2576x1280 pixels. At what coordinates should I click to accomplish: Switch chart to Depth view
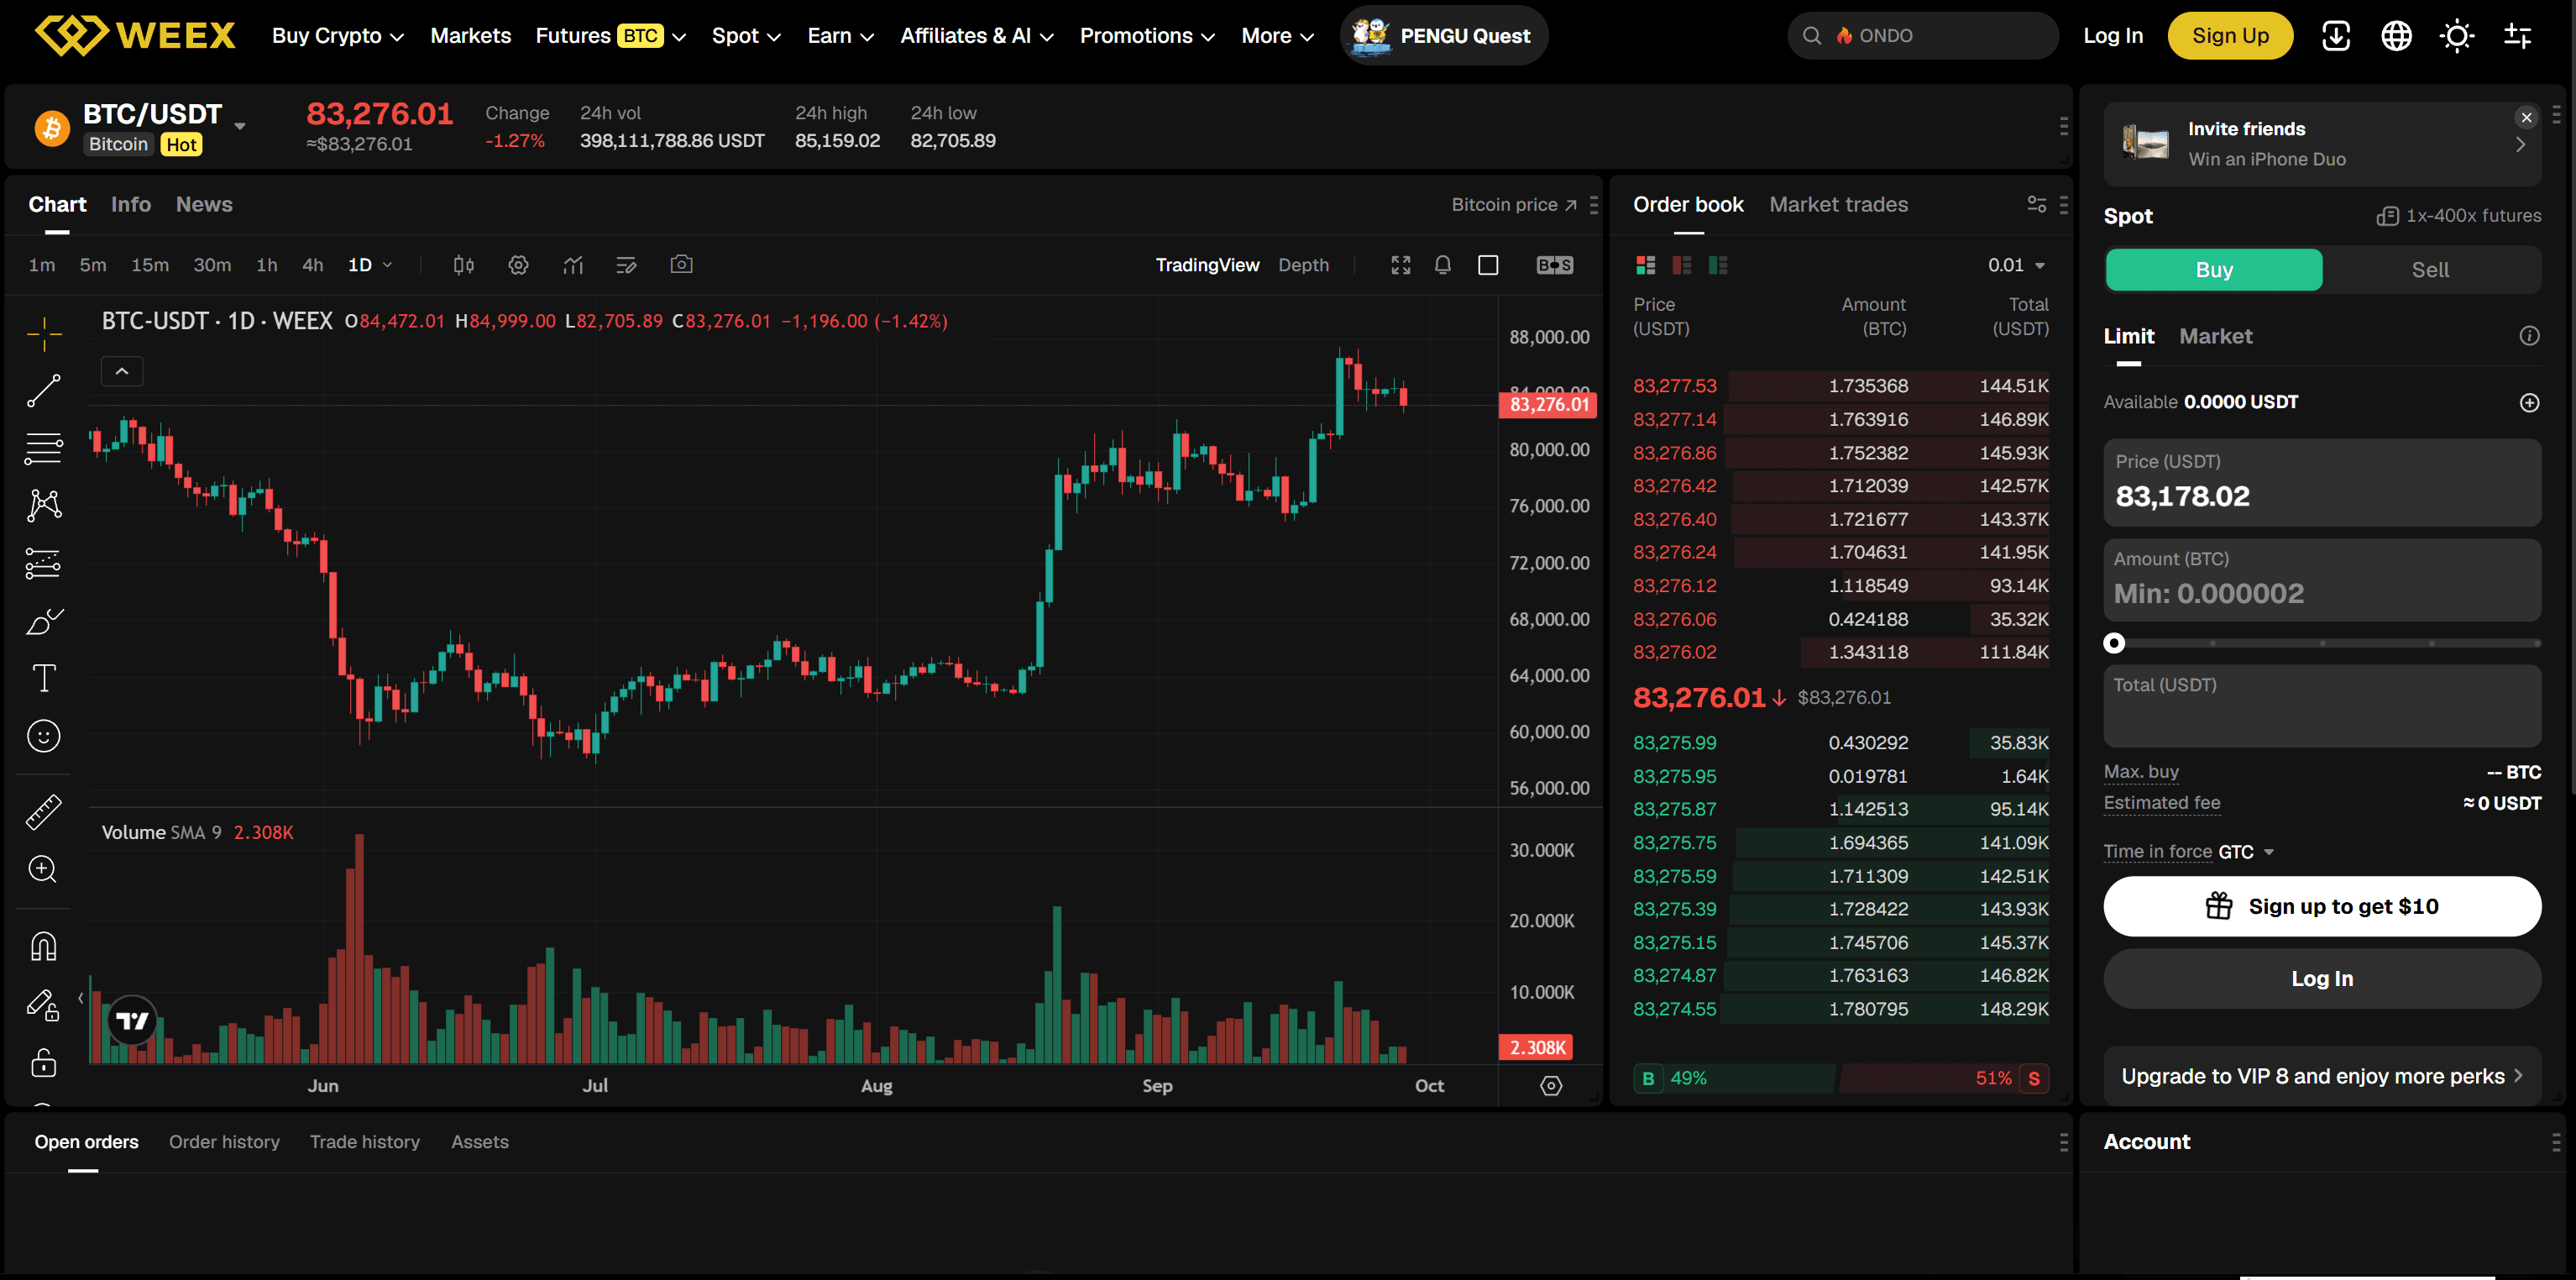click(x=1303, y=265)
